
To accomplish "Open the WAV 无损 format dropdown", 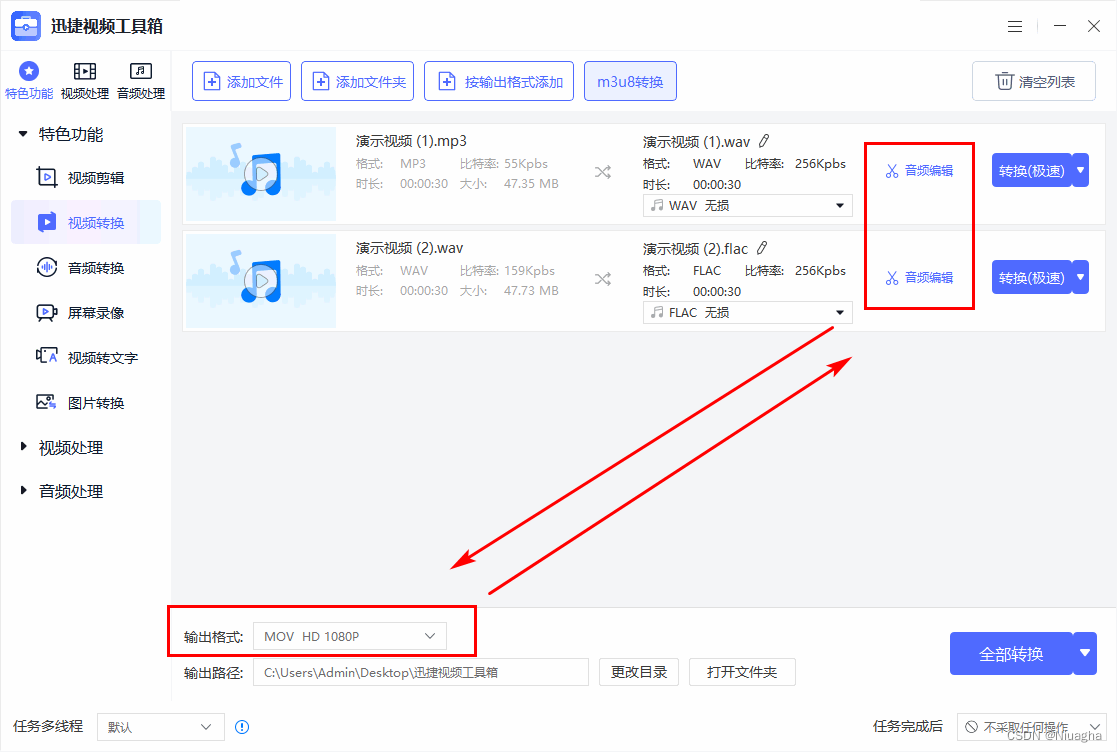I will 747,206.
